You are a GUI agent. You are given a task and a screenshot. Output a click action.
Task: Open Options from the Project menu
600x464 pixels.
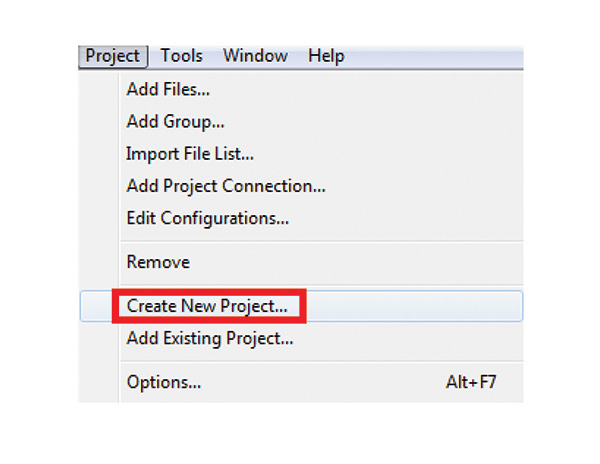coord(164,382)
